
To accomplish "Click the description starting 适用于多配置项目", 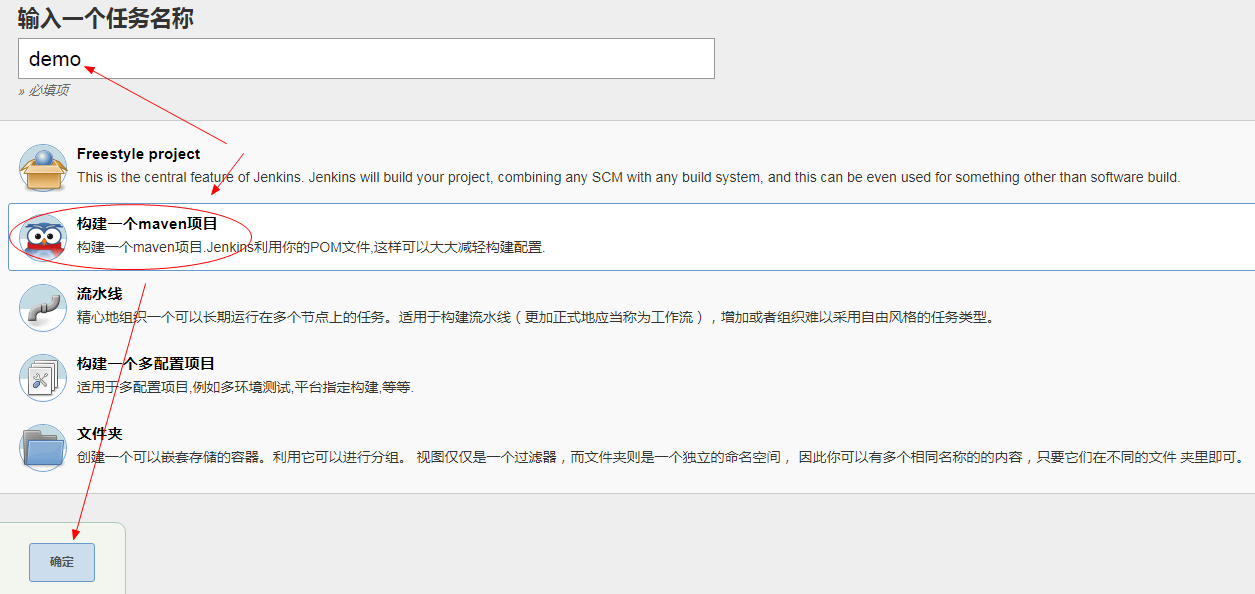I will [x=245, y=387].
